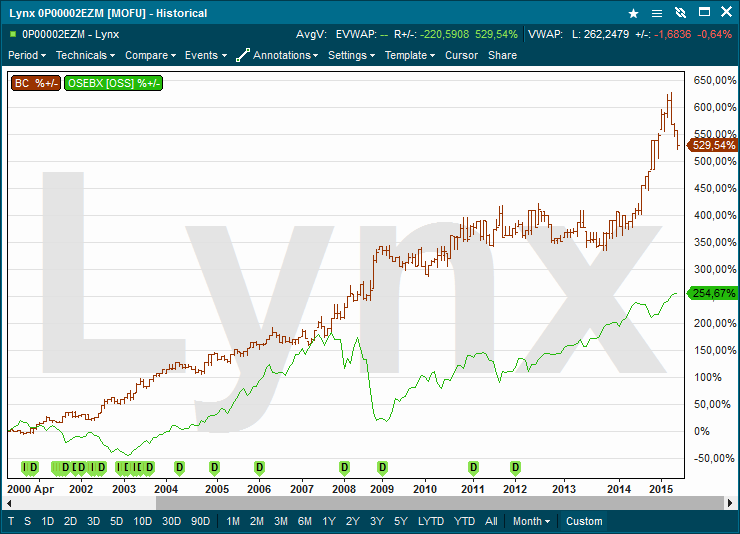The image size is (740, 534).
Task: Set range to 5Y
Action: pos(401,521)
